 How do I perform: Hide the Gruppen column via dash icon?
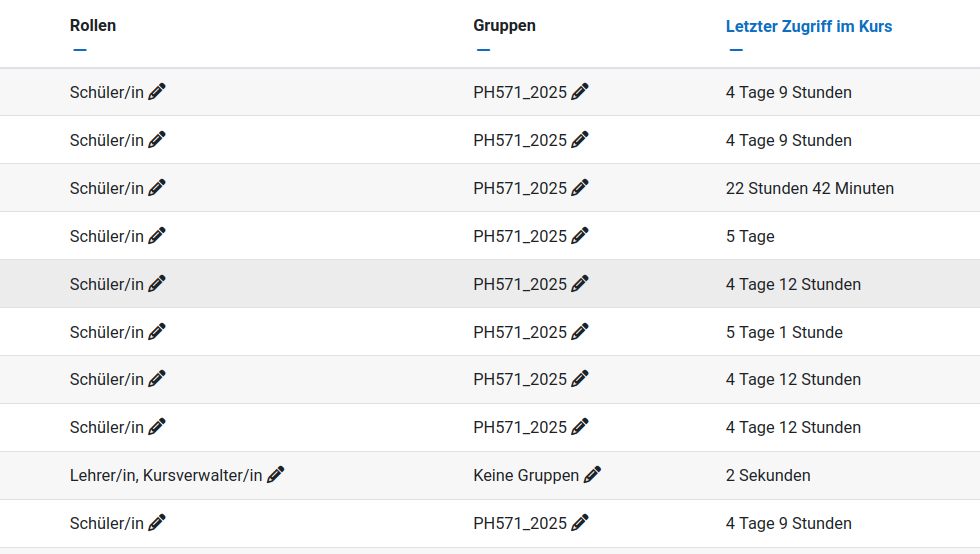pyautogui.click(x=483, y=50)
